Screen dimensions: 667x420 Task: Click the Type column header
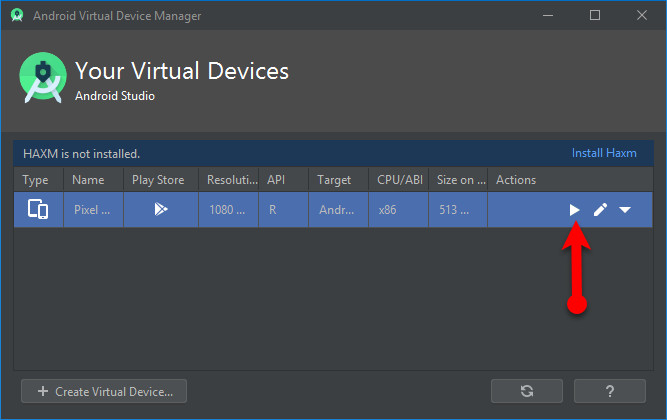[x=36, y=180]
